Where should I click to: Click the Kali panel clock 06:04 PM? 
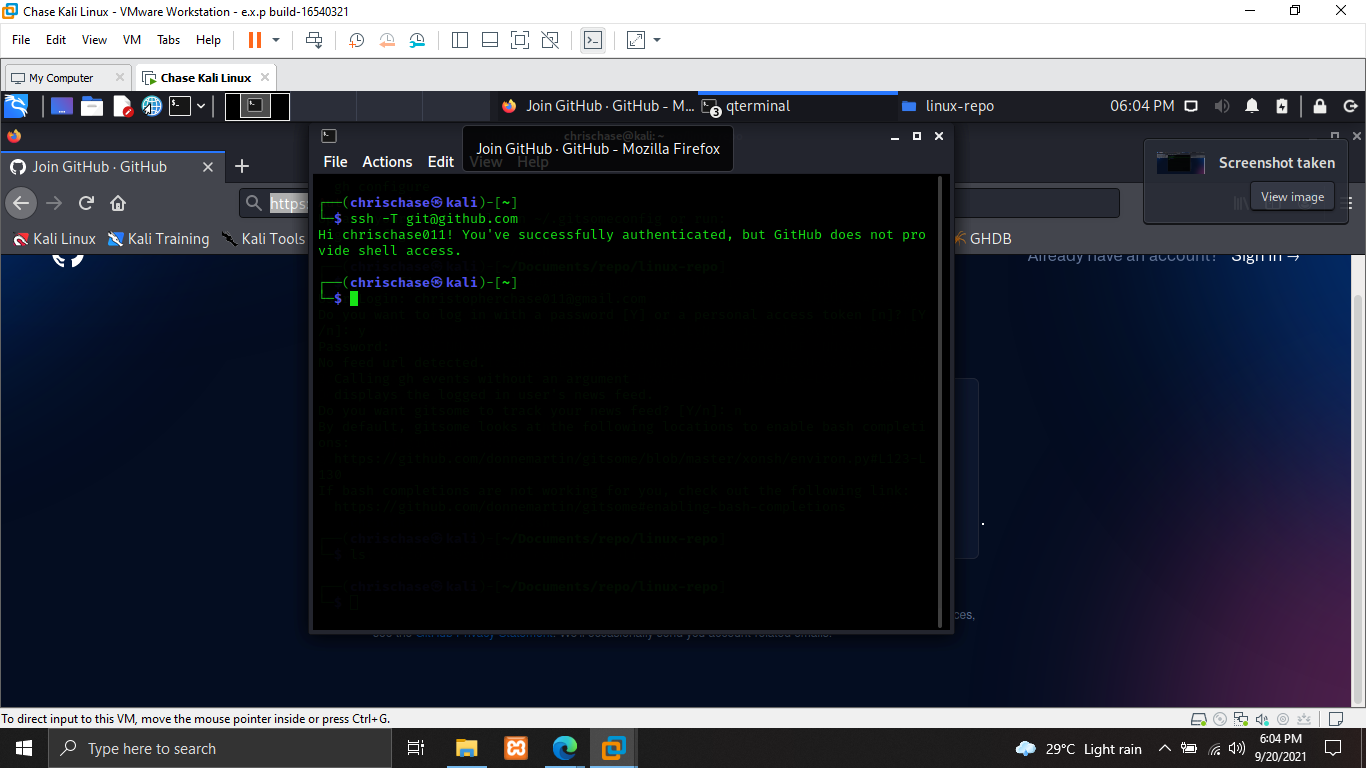pyautogui.click(x=1142, y=106)
